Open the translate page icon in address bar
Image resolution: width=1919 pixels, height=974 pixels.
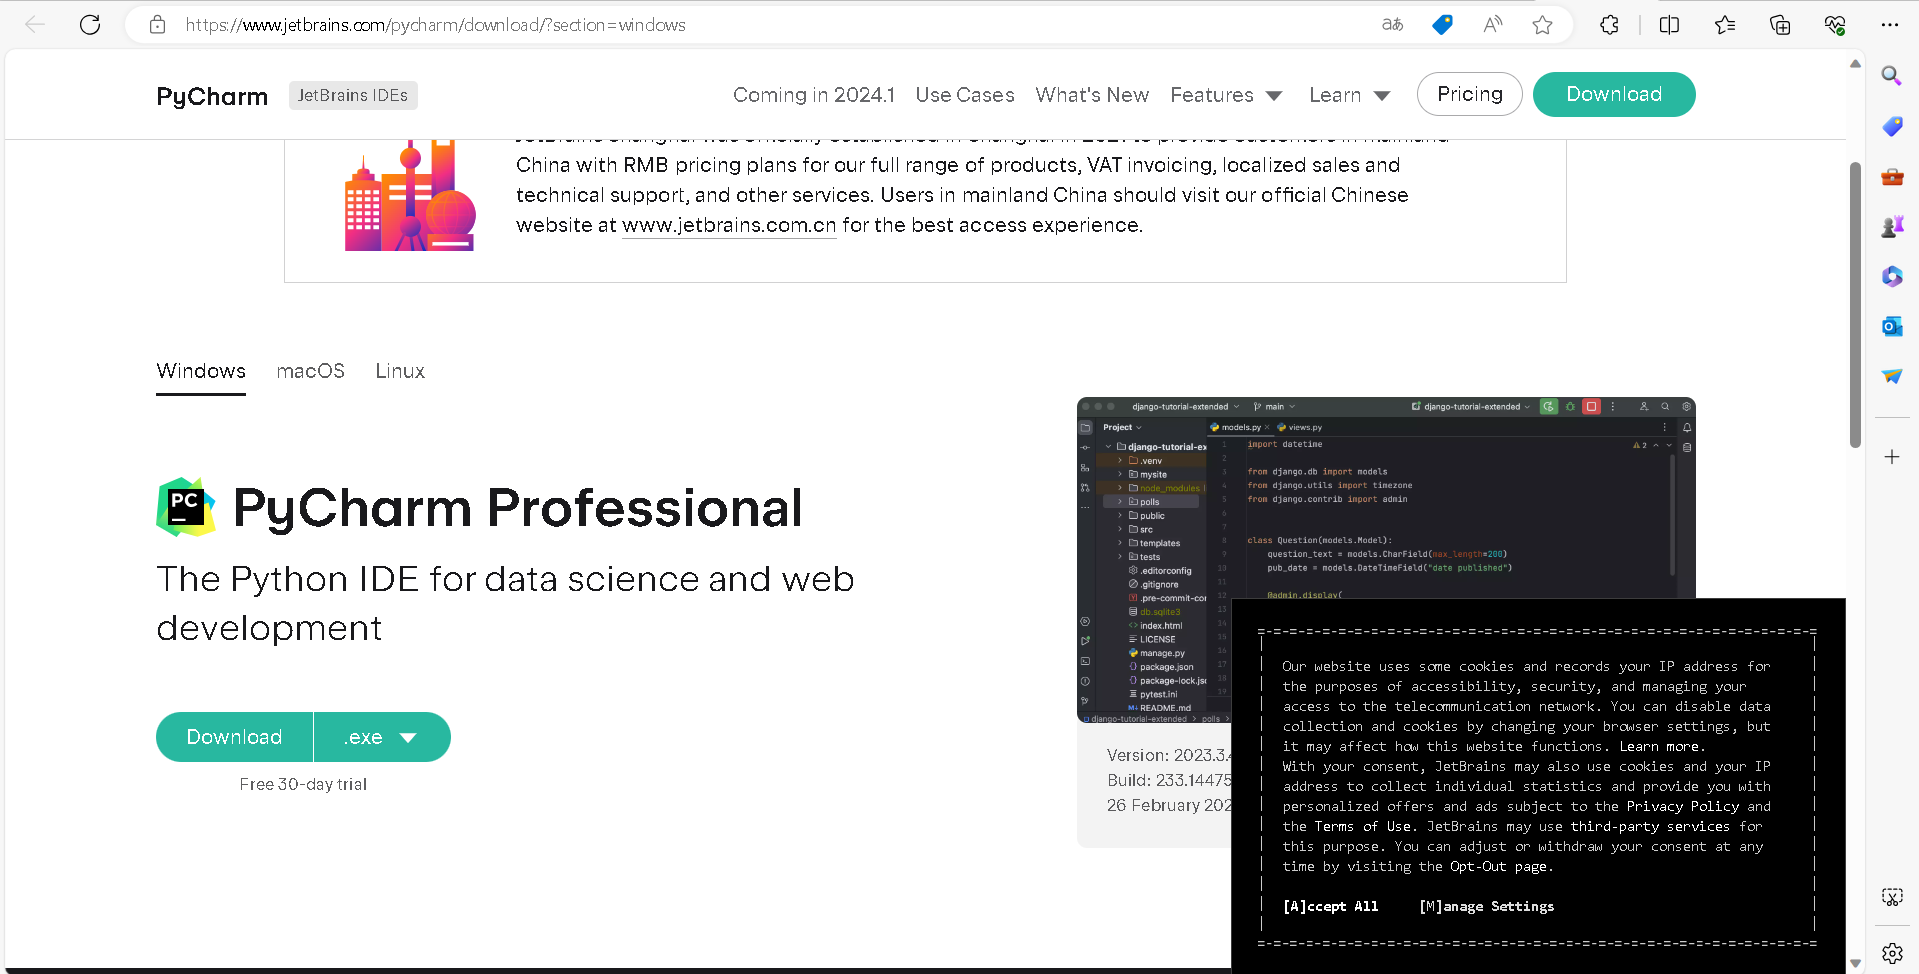click(x=1393, y=25)
